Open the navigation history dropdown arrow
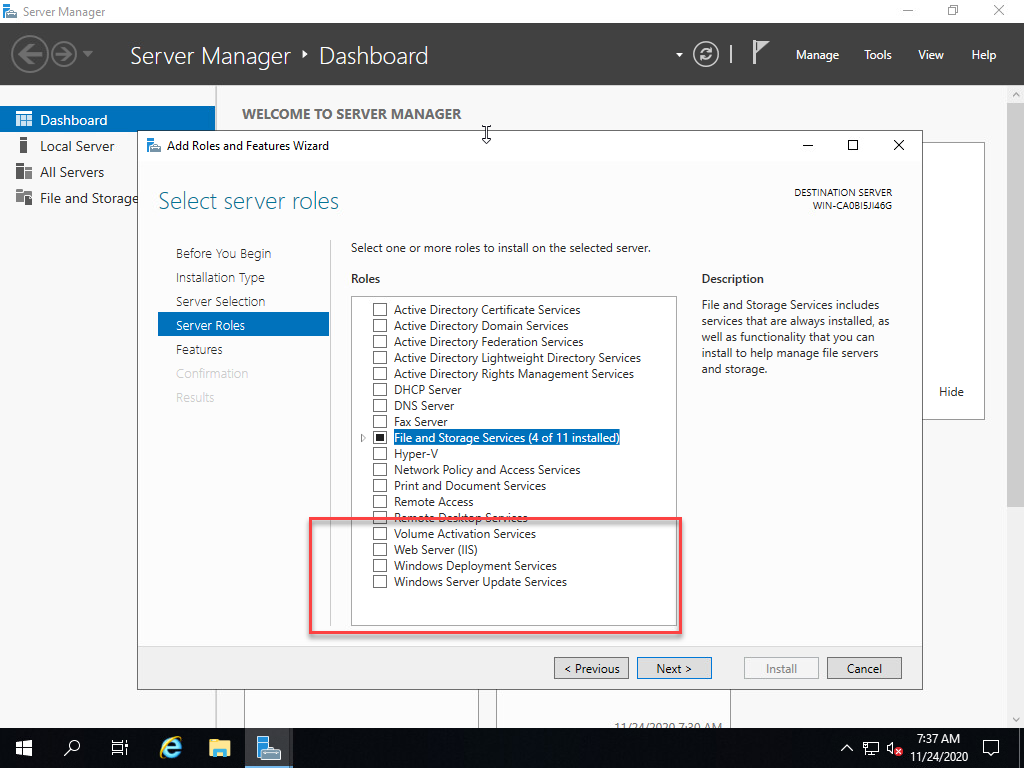This screenshot has height=768, width=1024. point(88,54)
